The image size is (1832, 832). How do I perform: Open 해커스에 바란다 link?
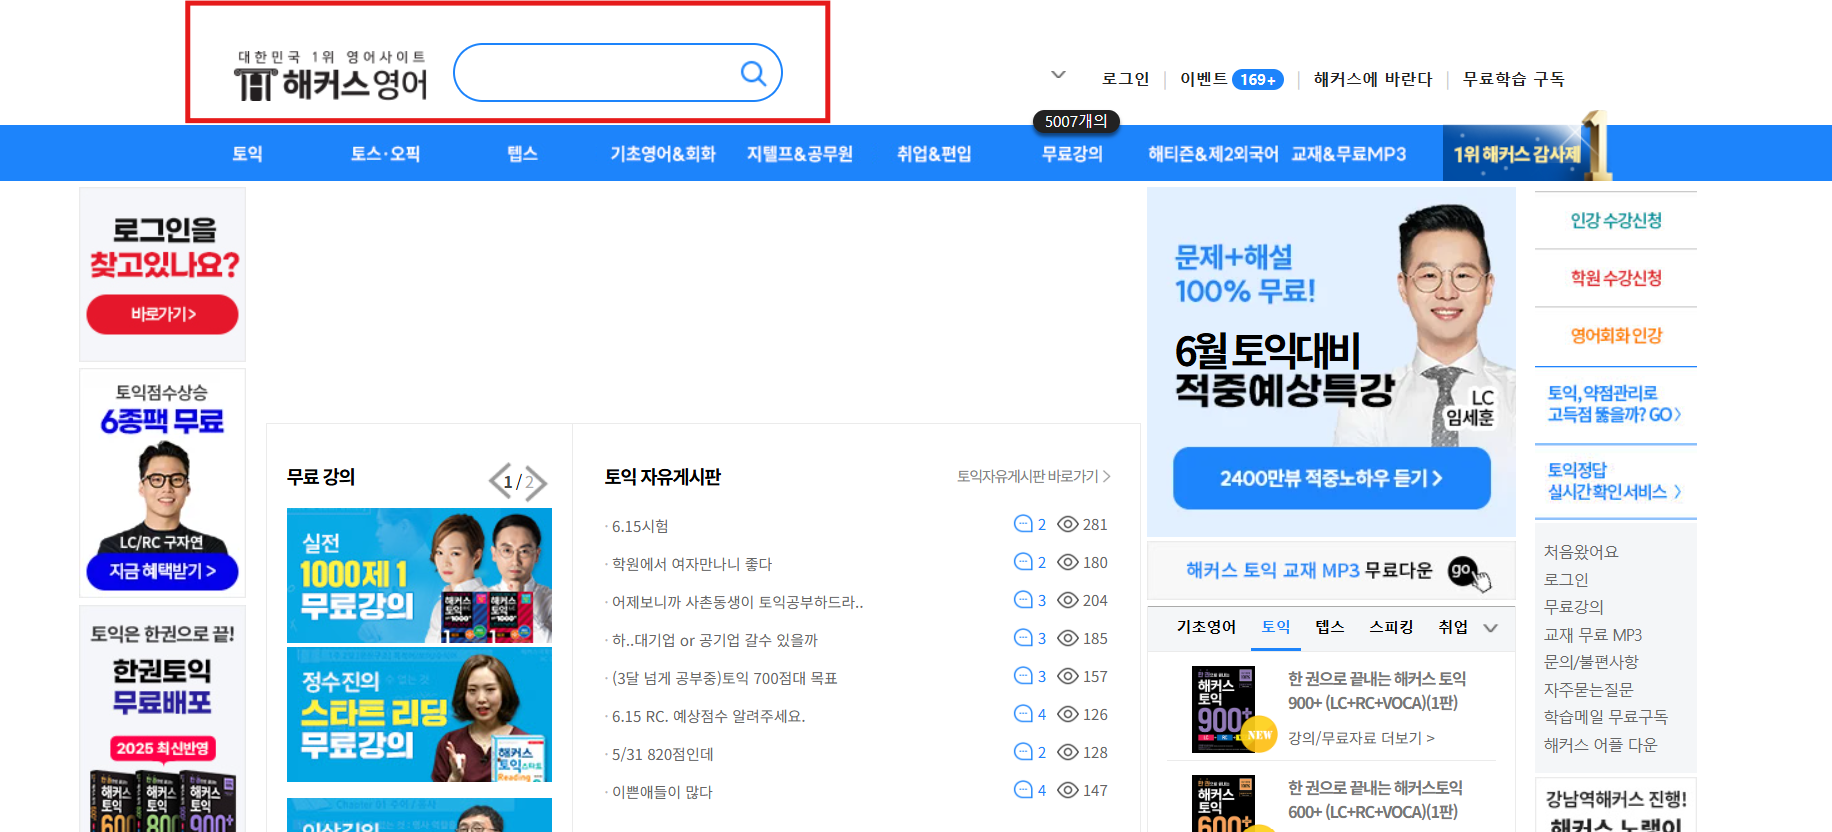(1372, 79)
